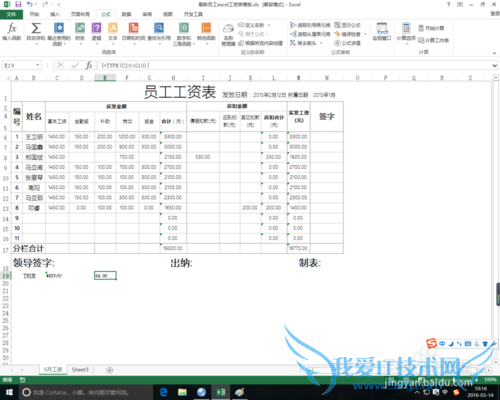Switch to the View (视图) tab
This screenshot has height=400, width=500.
pos(168,14)
